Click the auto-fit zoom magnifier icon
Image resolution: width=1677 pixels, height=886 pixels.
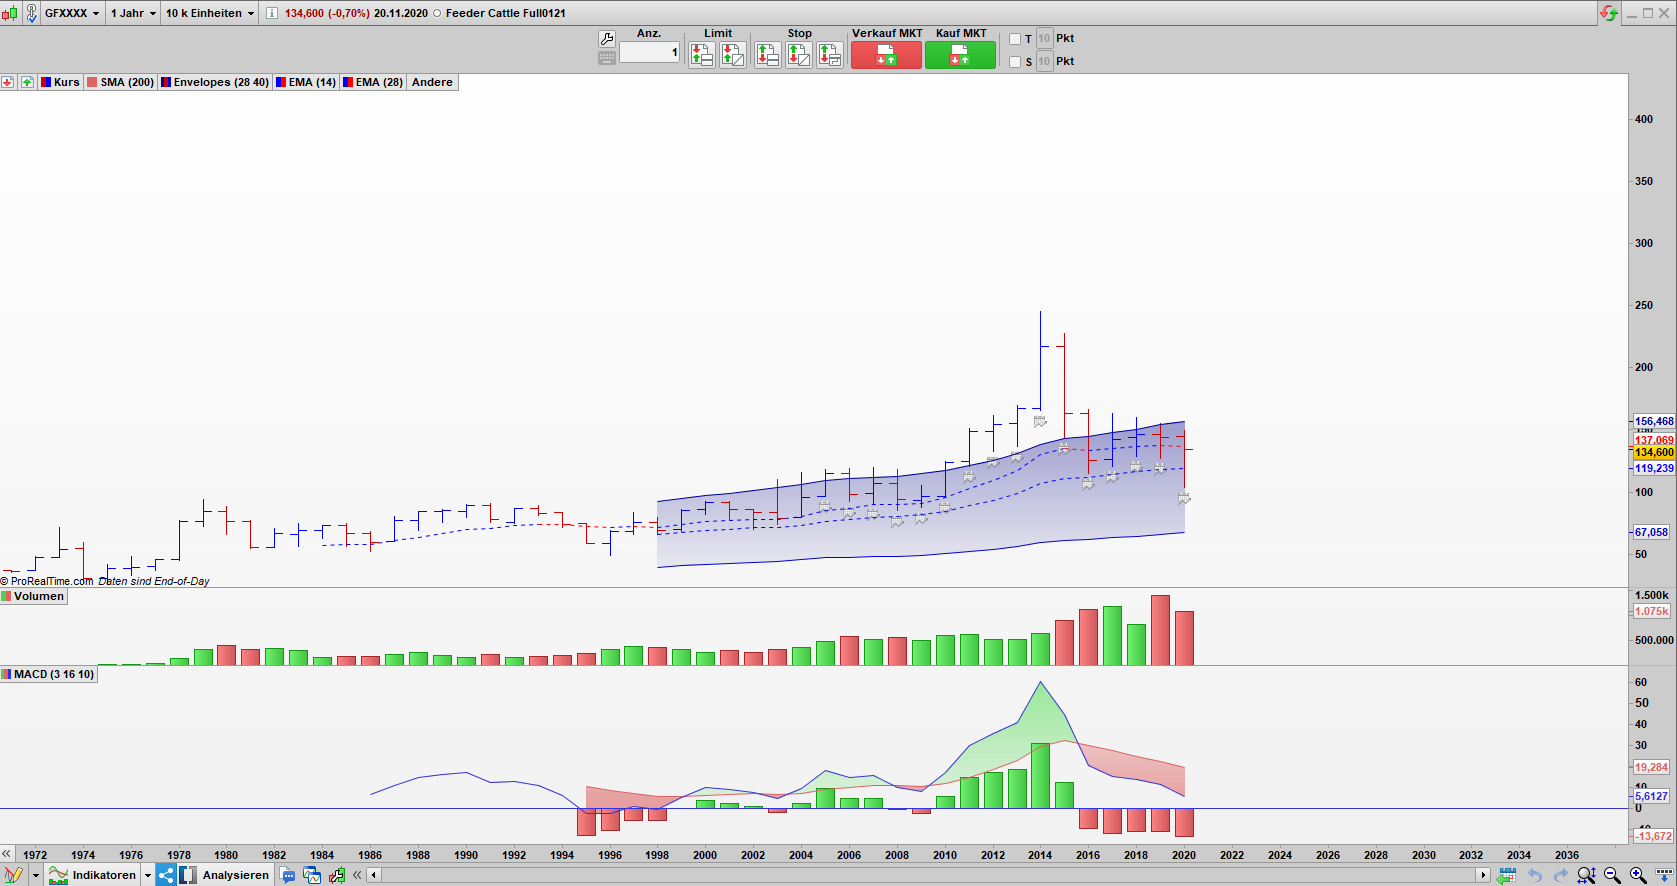[x=1586, y=875]
